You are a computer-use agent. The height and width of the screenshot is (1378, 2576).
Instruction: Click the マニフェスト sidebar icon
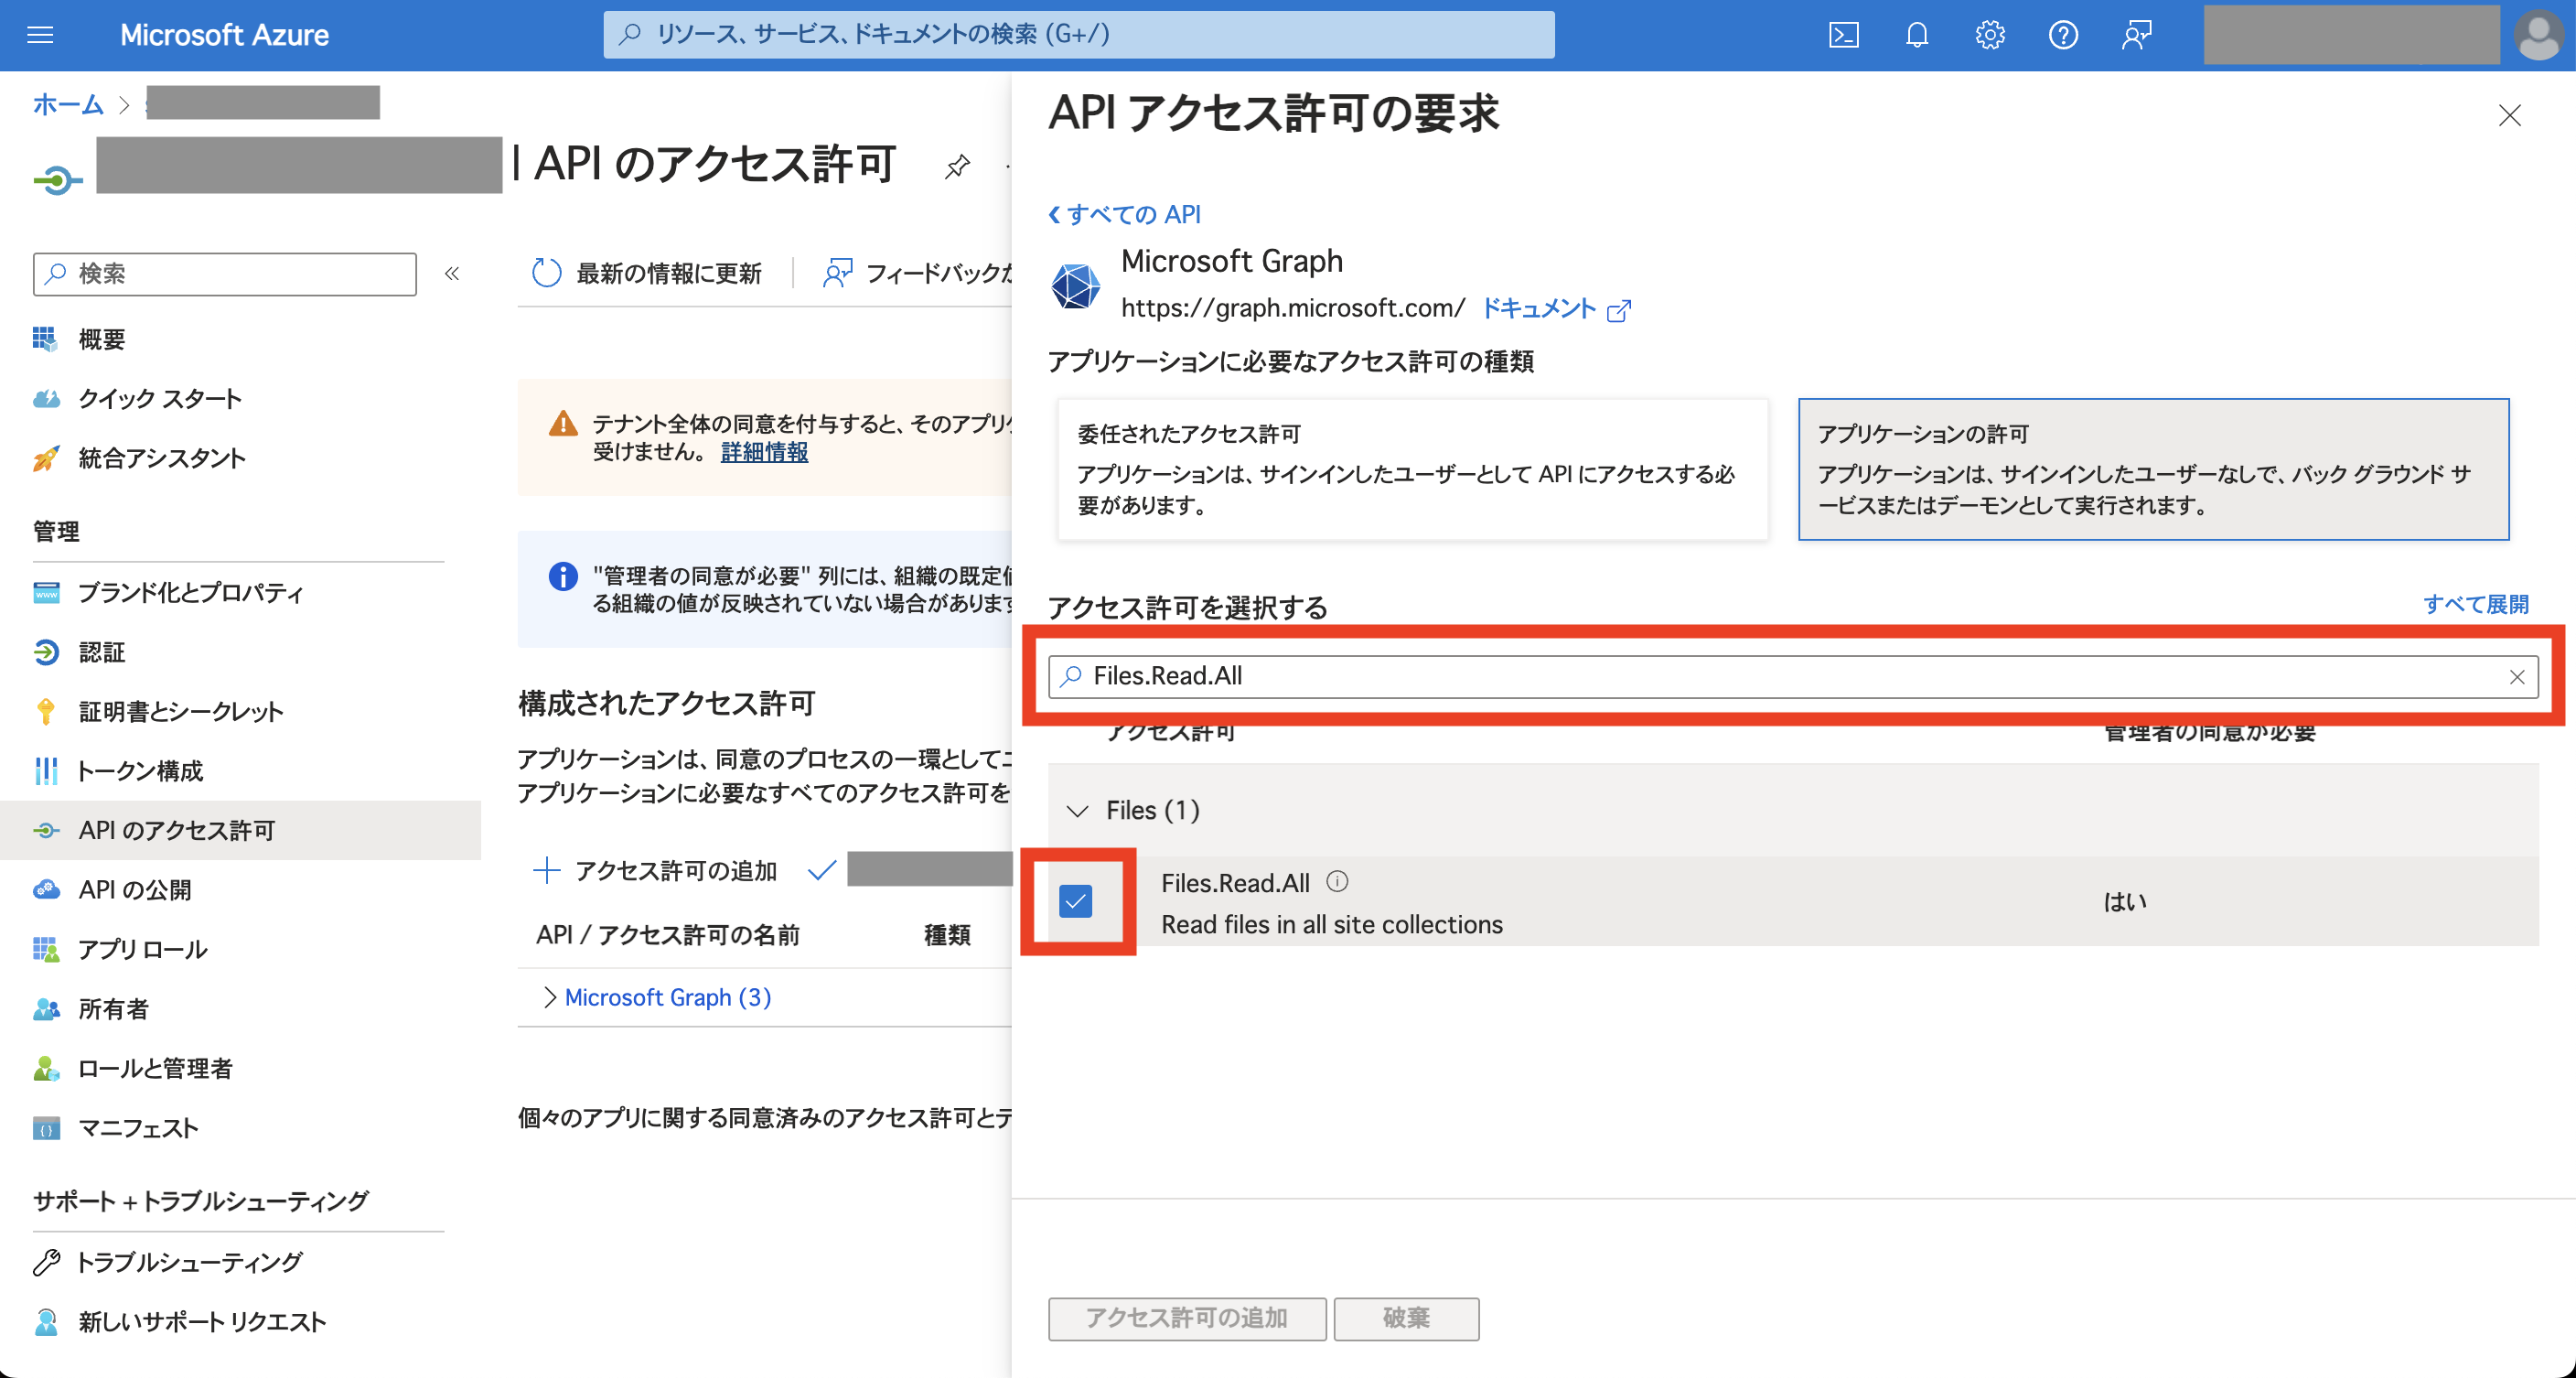[46, 1128]
